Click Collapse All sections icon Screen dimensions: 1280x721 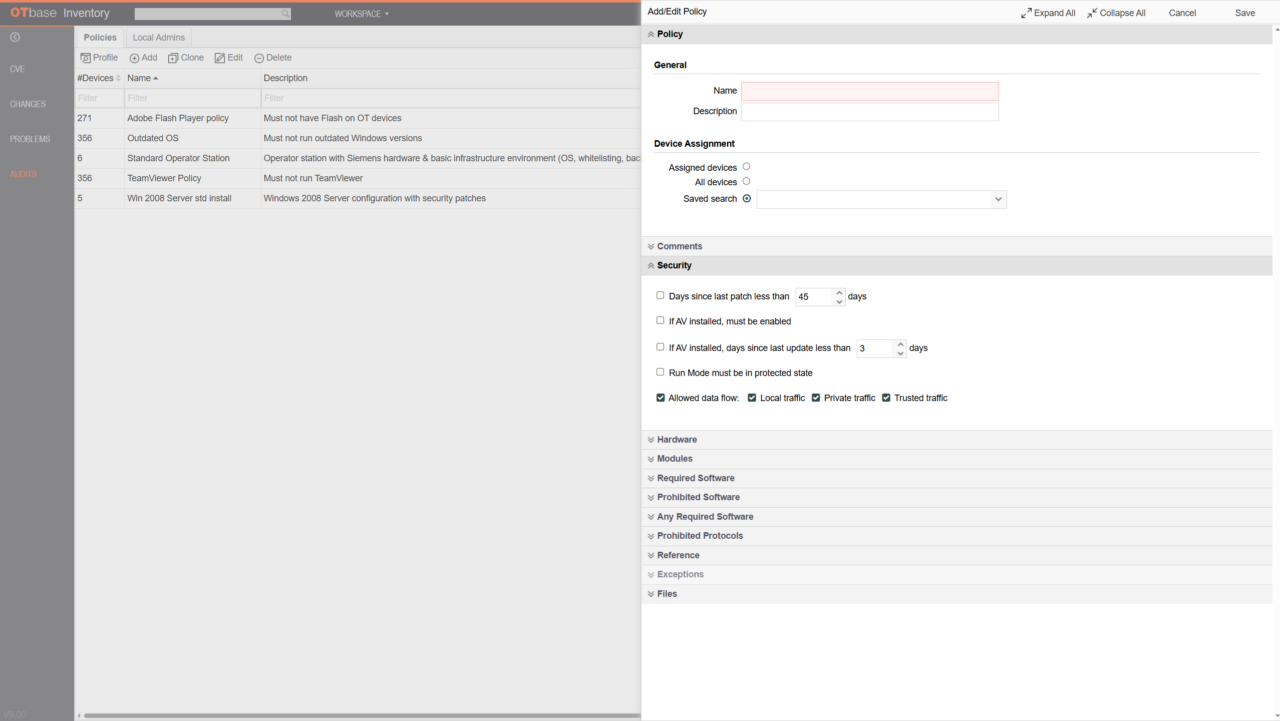point(1092,13)
